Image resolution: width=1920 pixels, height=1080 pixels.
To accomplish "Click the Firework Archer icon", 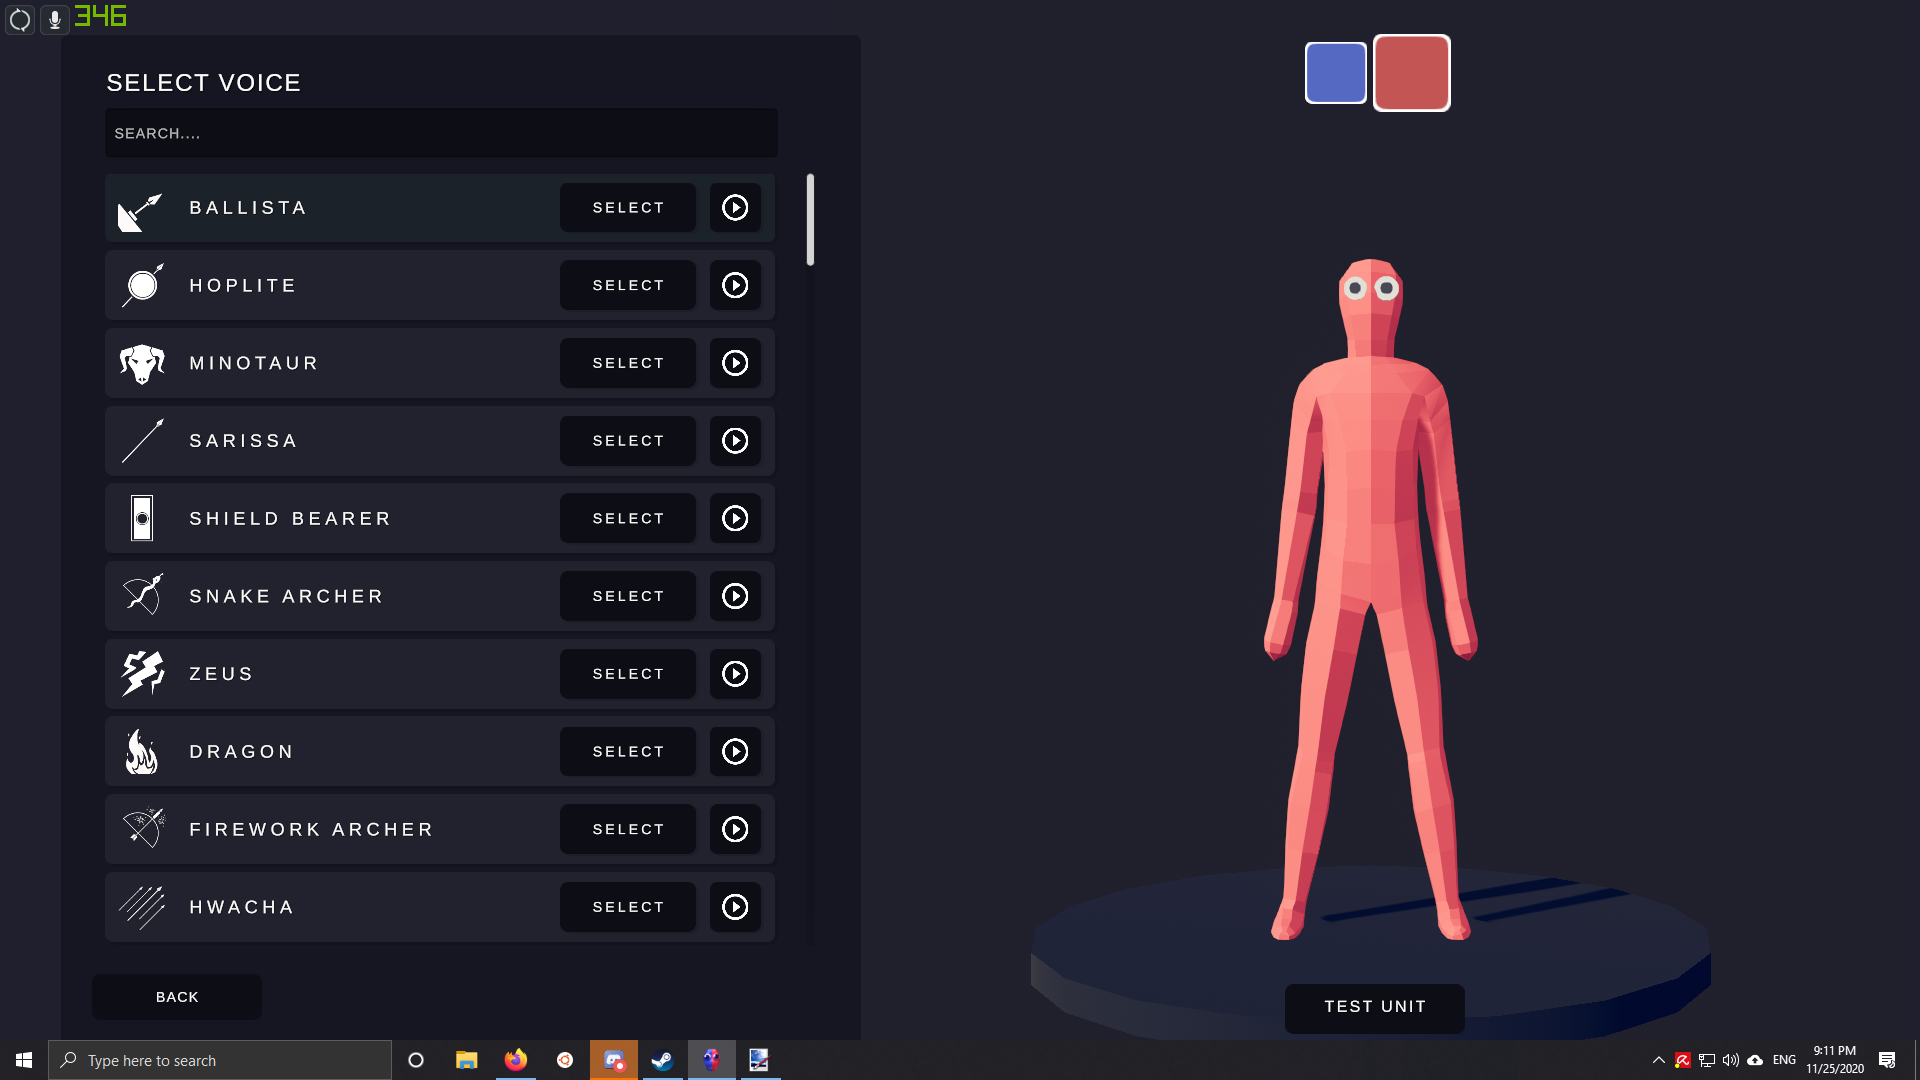I will pos(142,829).
